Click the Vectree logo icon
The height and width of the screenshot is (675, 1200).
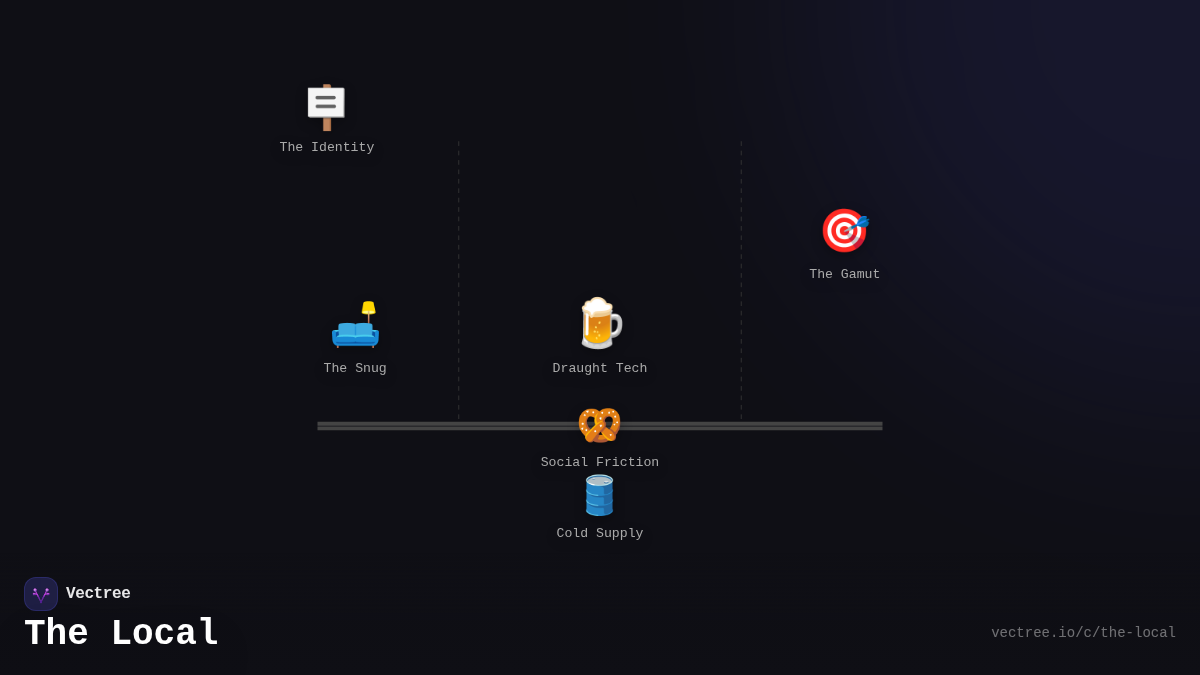coord(41,594)
